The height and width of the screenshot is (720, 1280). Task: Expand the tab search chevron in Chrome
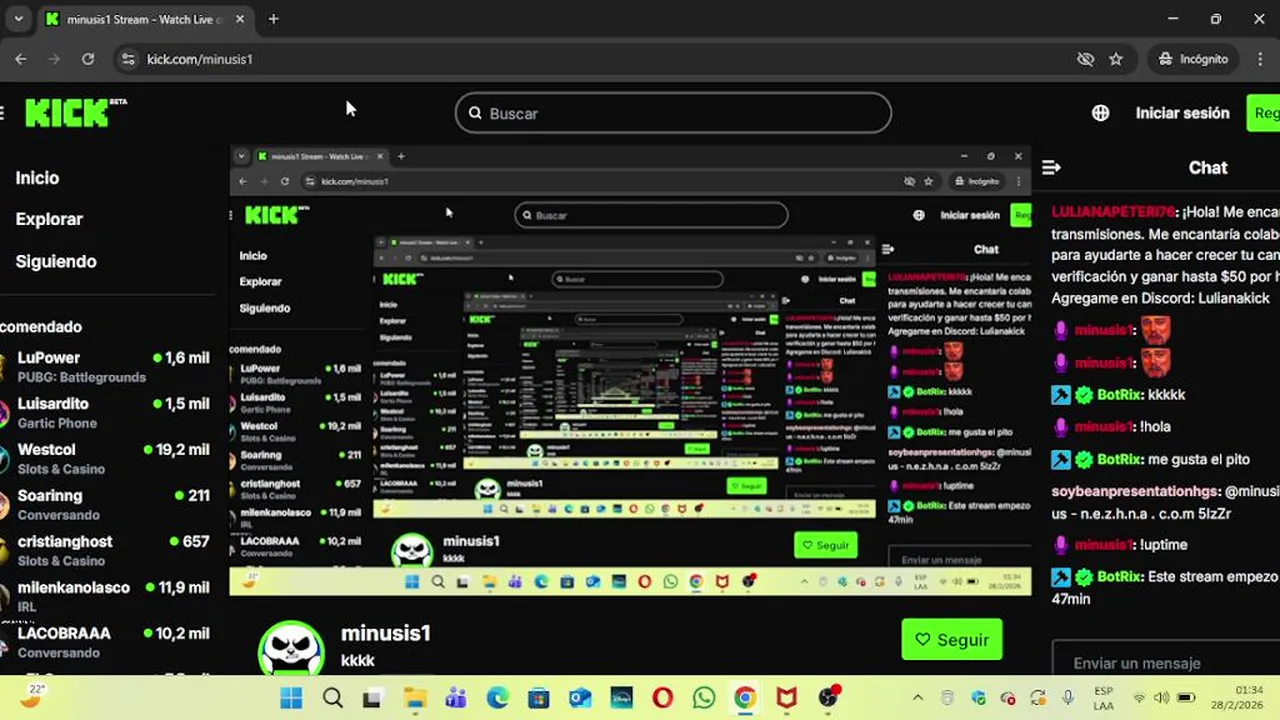click(18, 19)
